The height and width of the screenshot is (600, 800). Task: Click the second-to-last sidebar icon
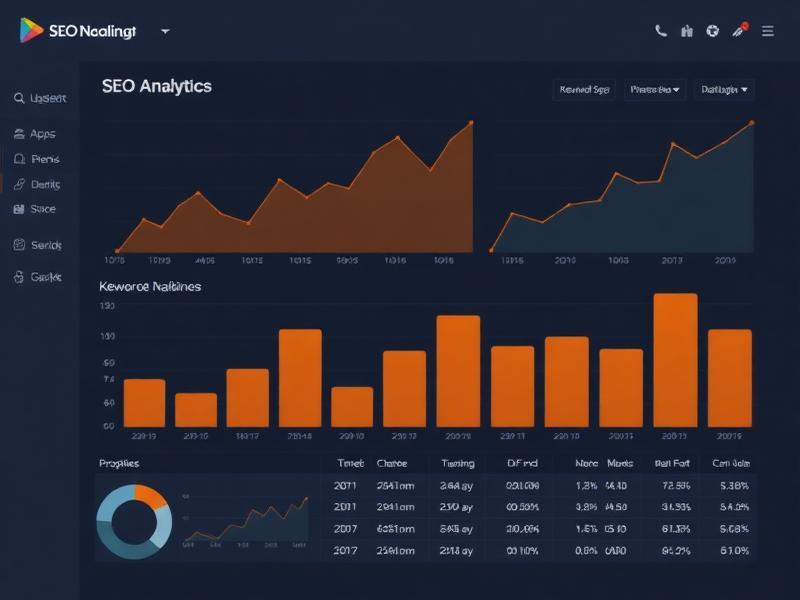click(x=19, y=245)
